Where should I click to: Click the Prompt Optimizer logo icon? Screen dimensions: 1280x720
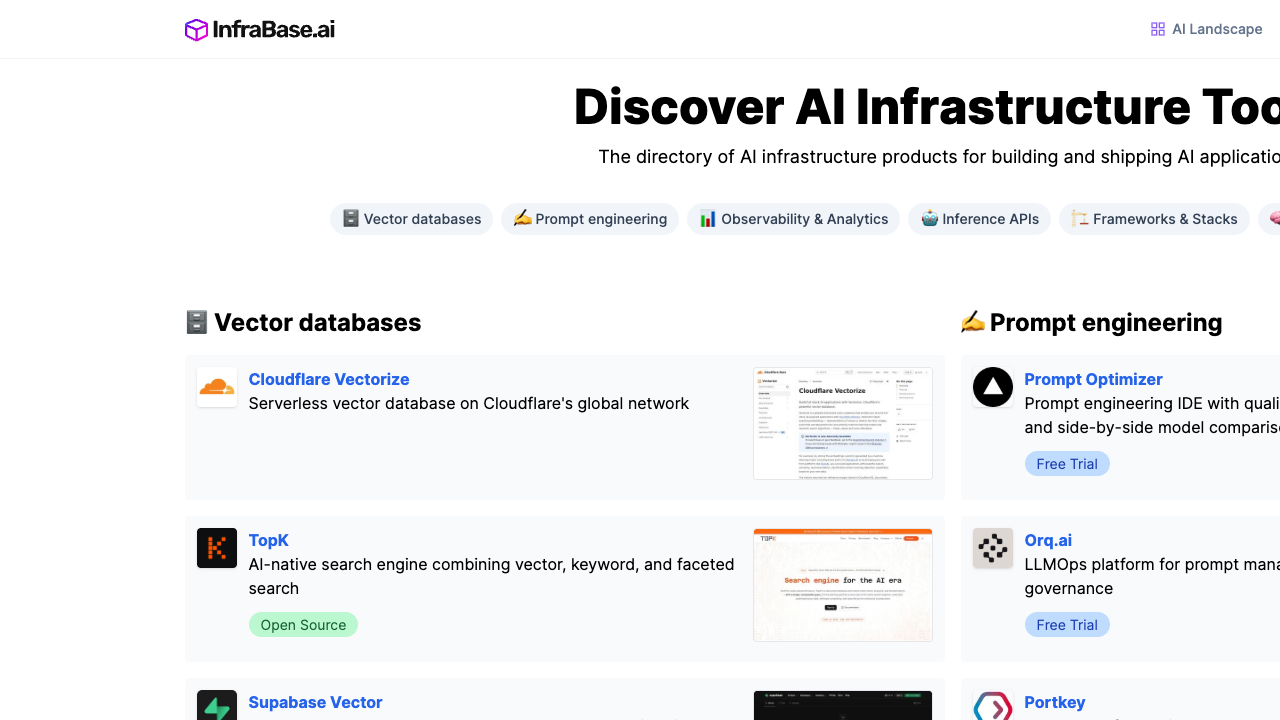[993, 387]
